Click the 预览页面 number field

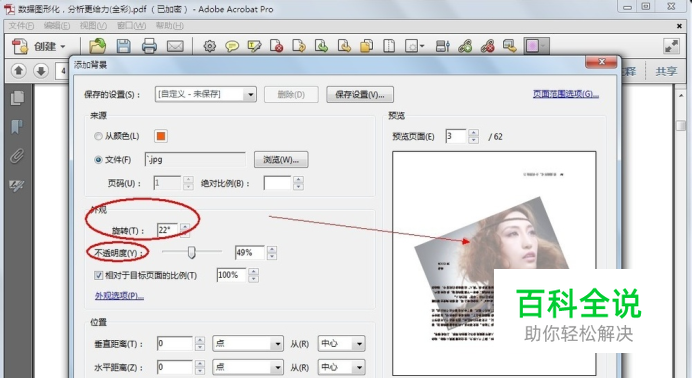456,136
